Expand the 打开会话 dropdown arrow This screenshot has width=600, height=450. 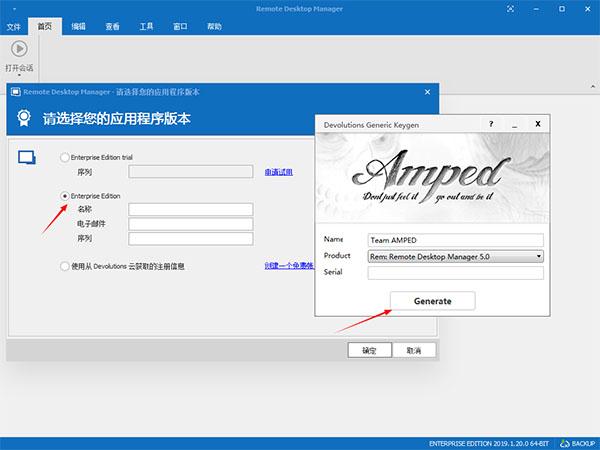pyautogui.click(x=19, y=75)
